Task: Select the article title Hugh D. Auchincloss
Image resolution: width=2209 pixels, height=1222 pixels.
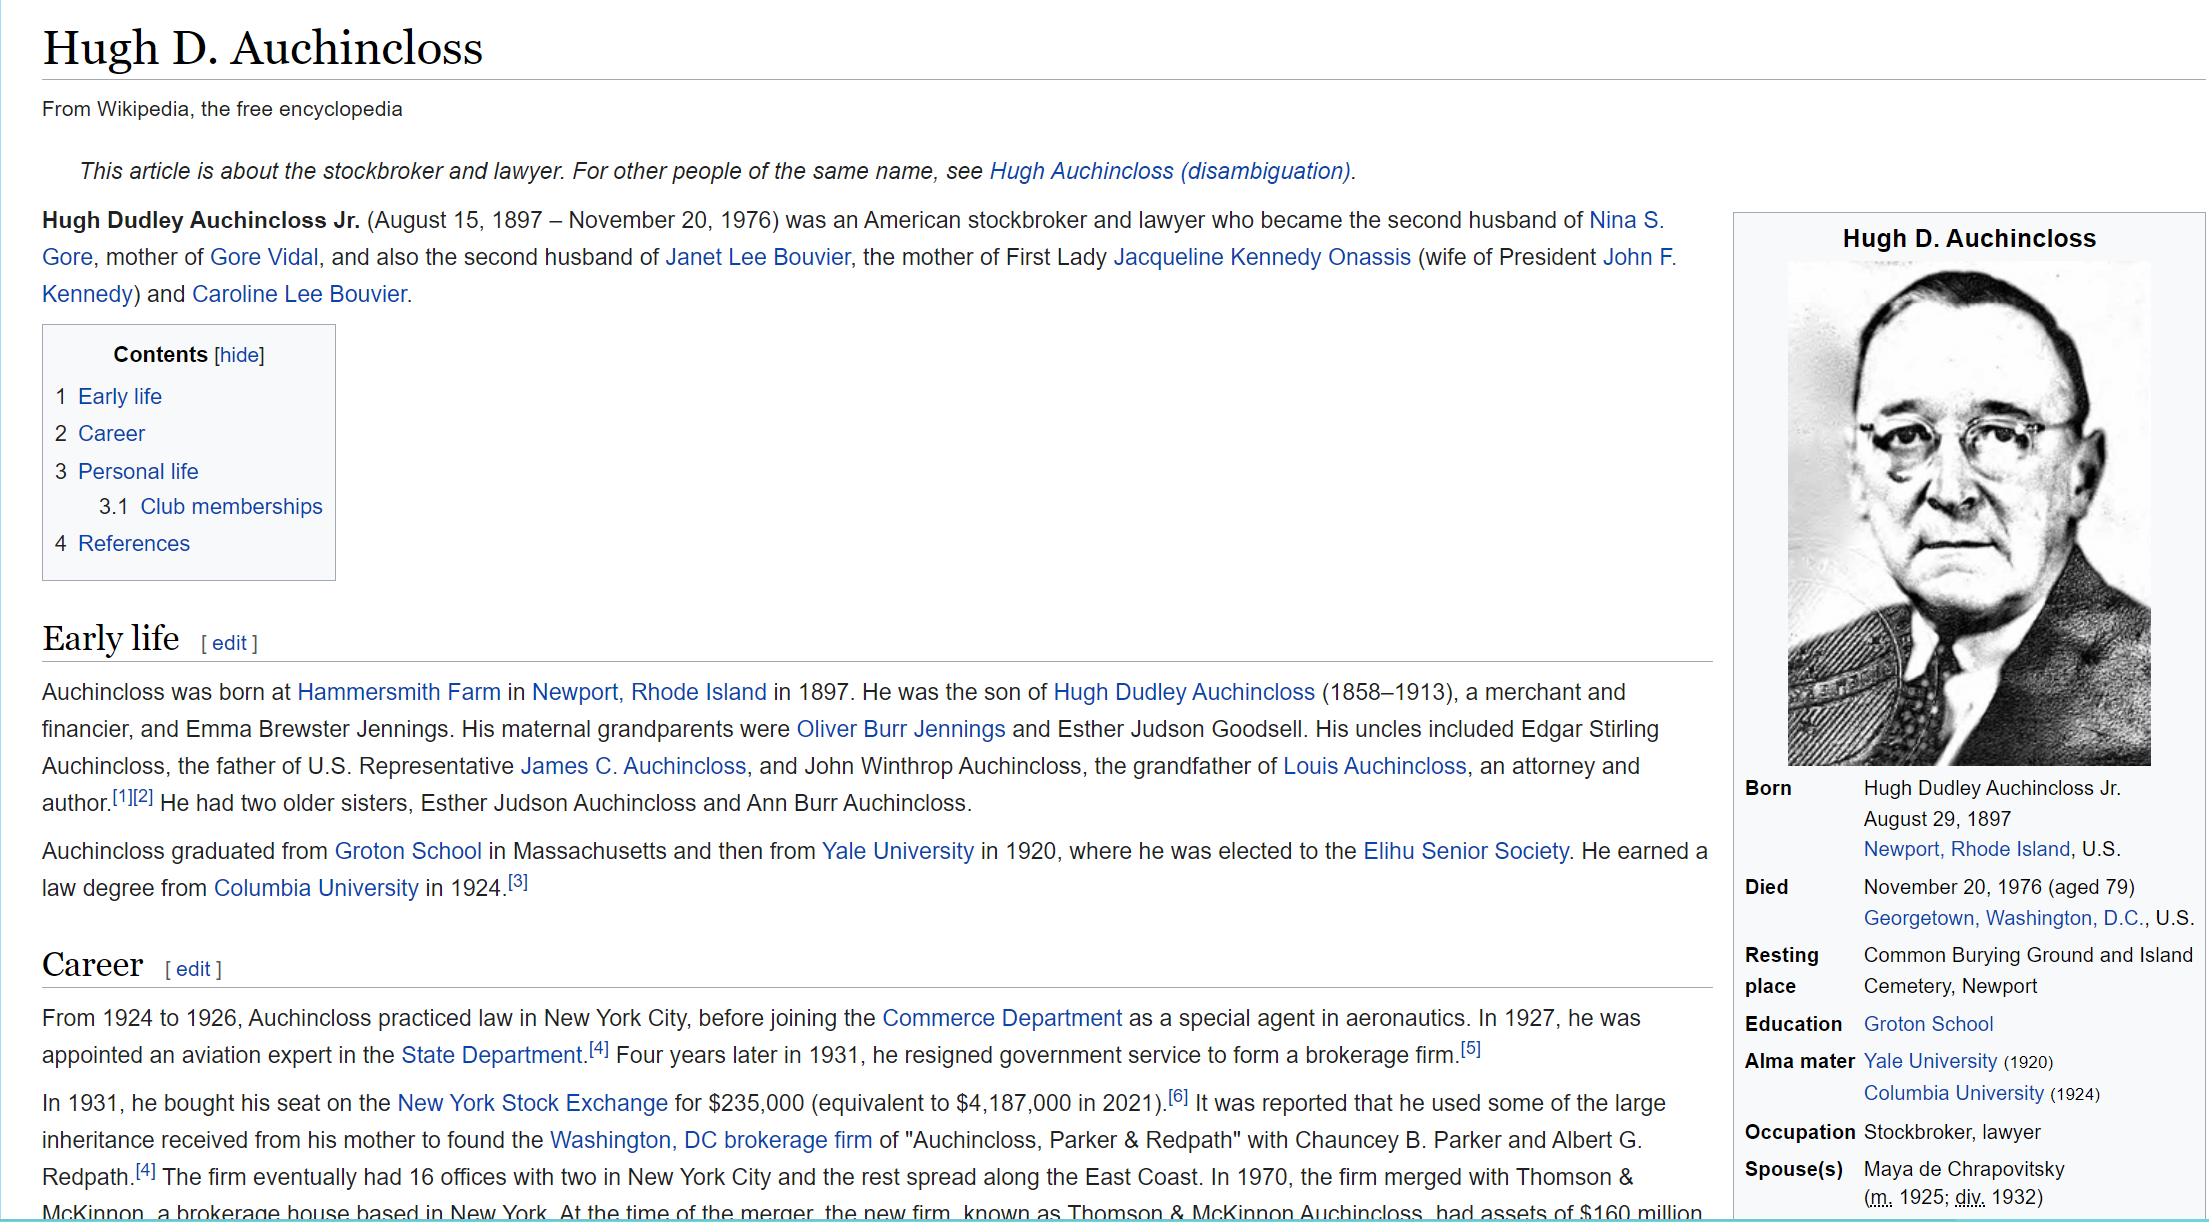Action: (x=263, y=48)
